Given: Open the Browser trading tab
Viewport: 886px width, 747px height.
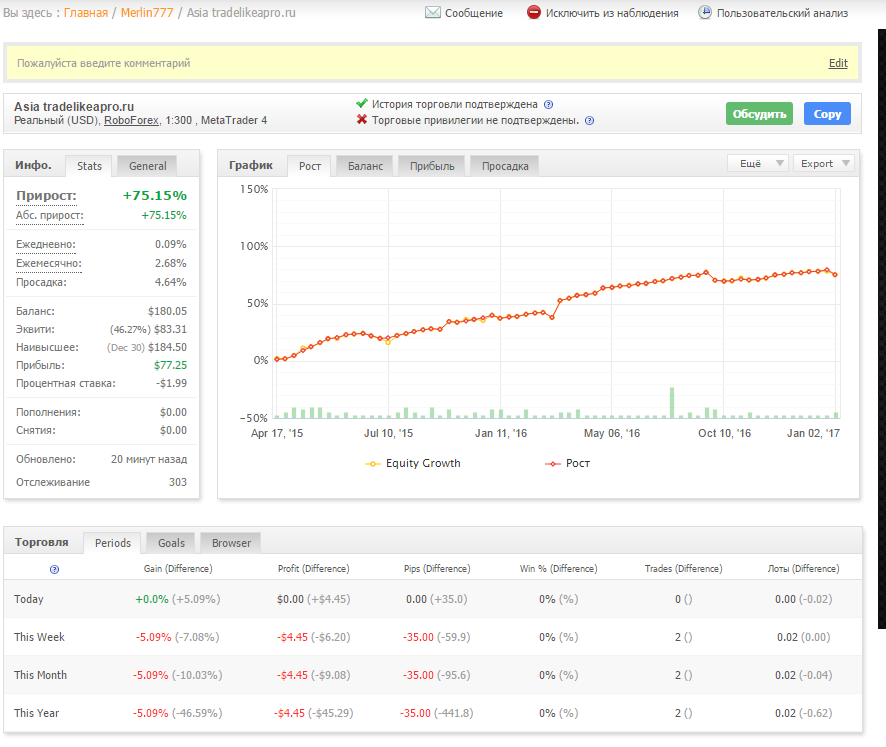Looking at the screenshot, I should tap(231, 543).
